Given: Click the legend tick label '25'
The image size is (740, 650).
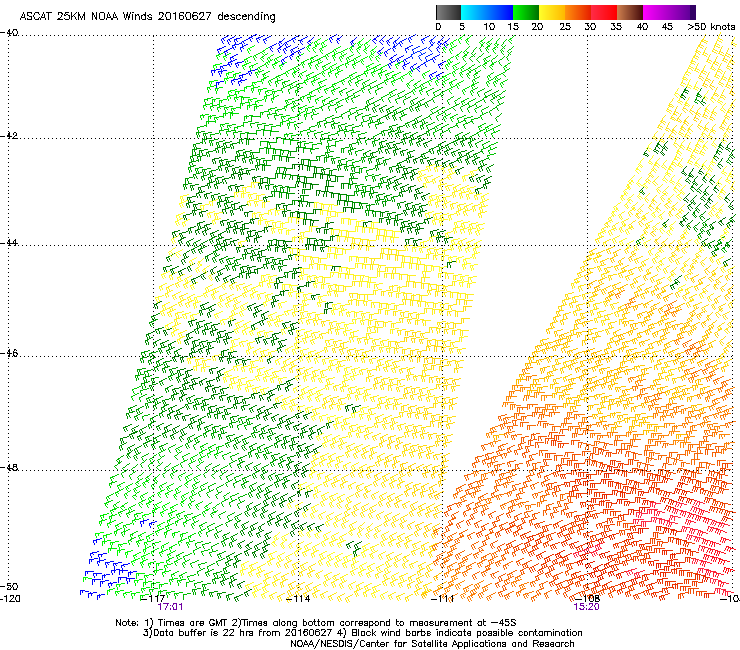Looking at the screenshot, I should point(565,27).
